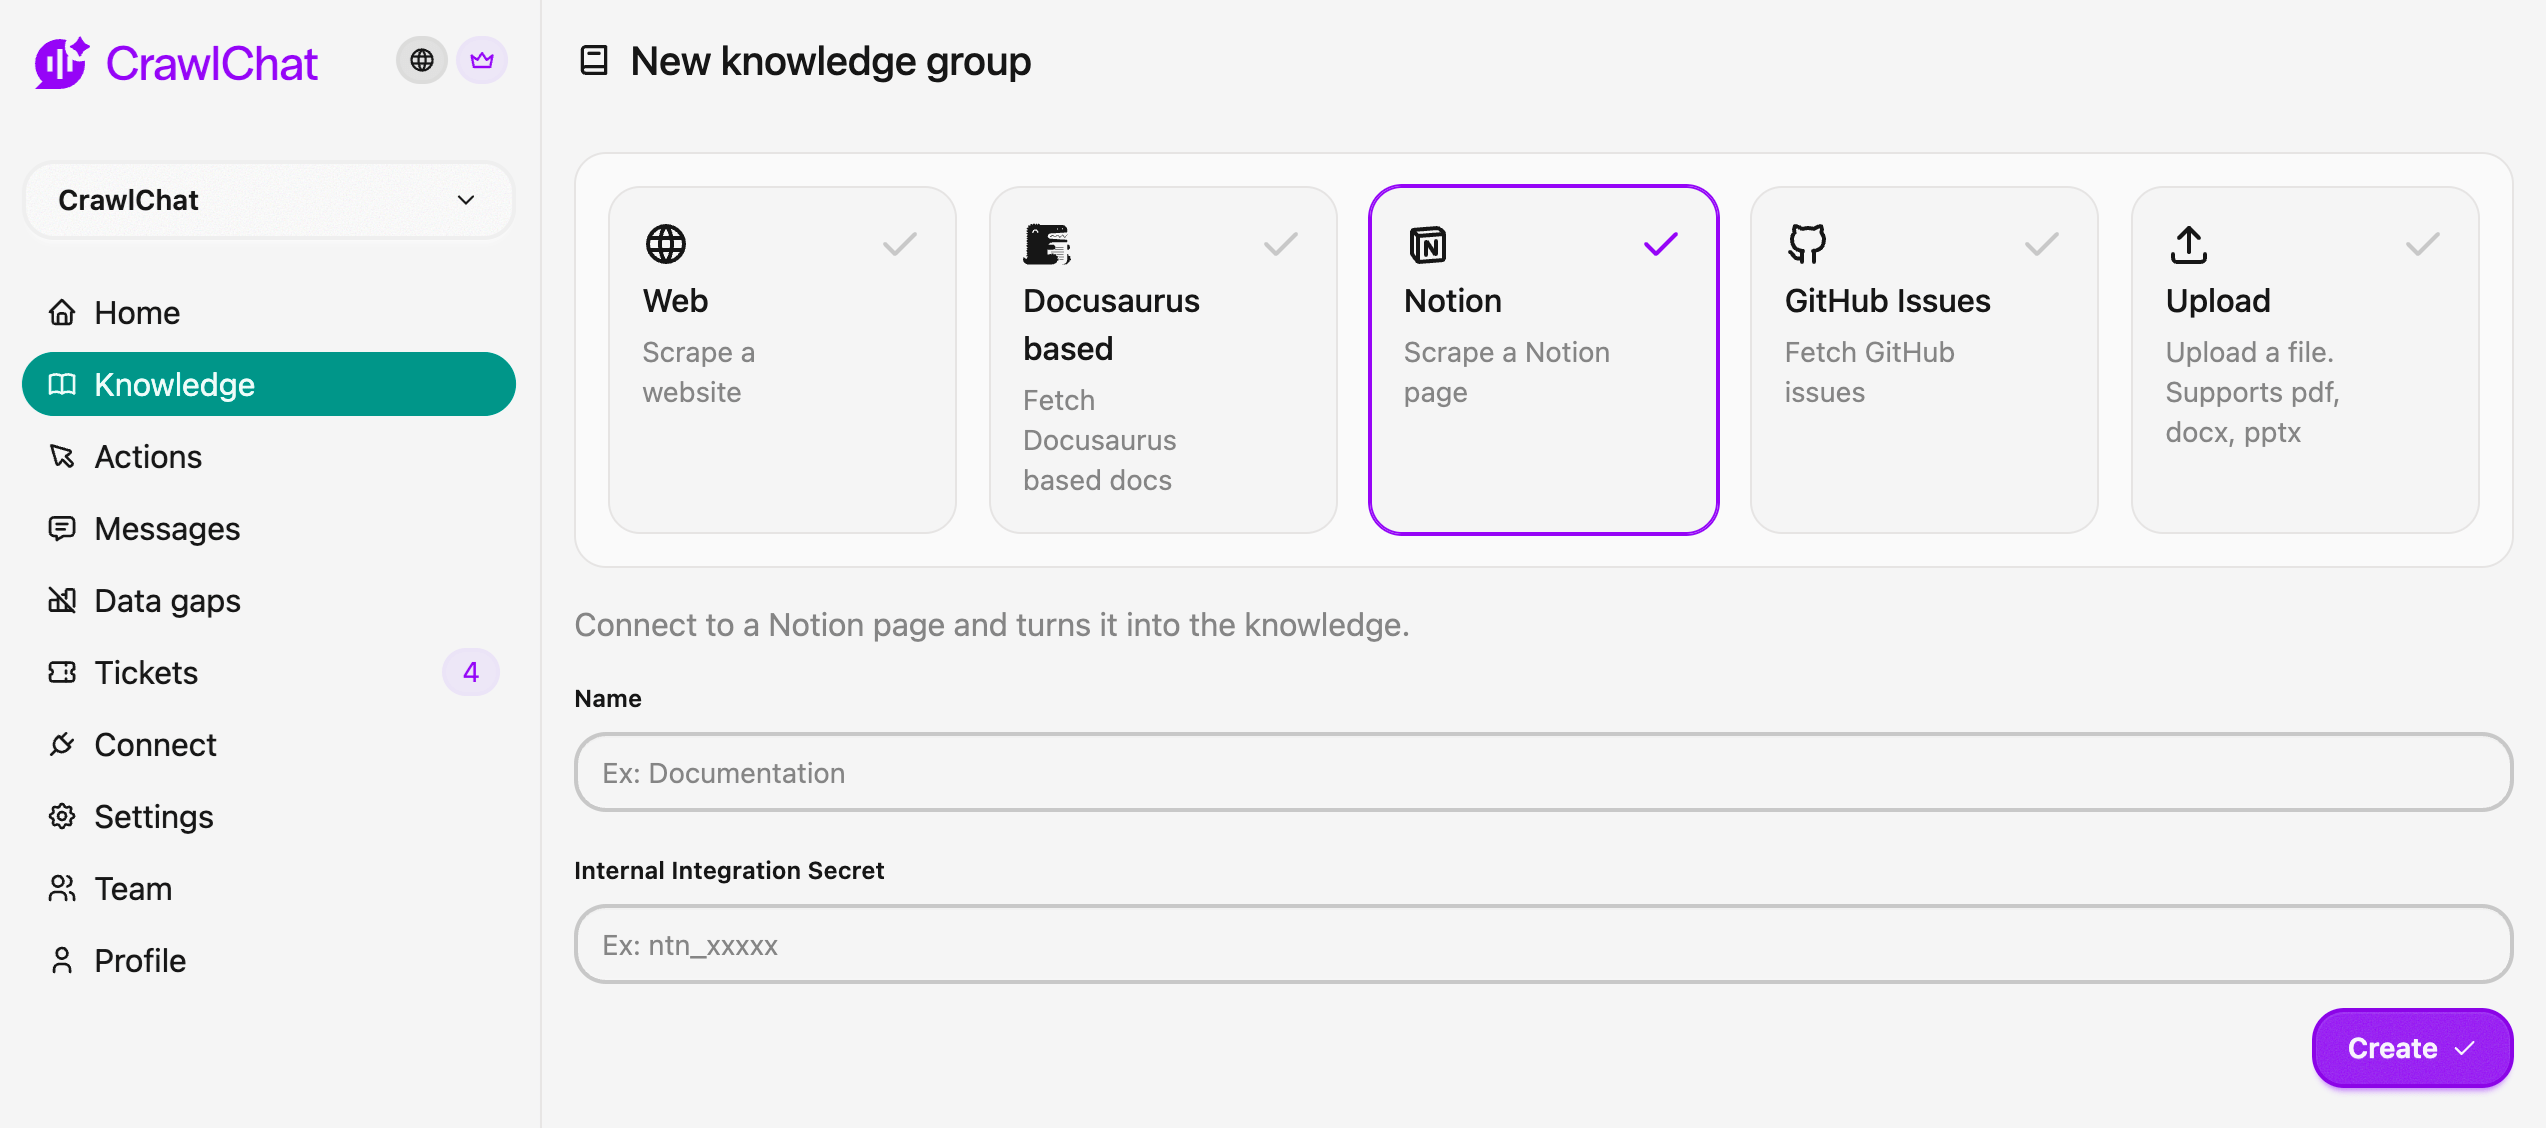This screenshot has width=2546, height=1128.
Task: Click the Notion logo icon
Action: point(1427,244)
